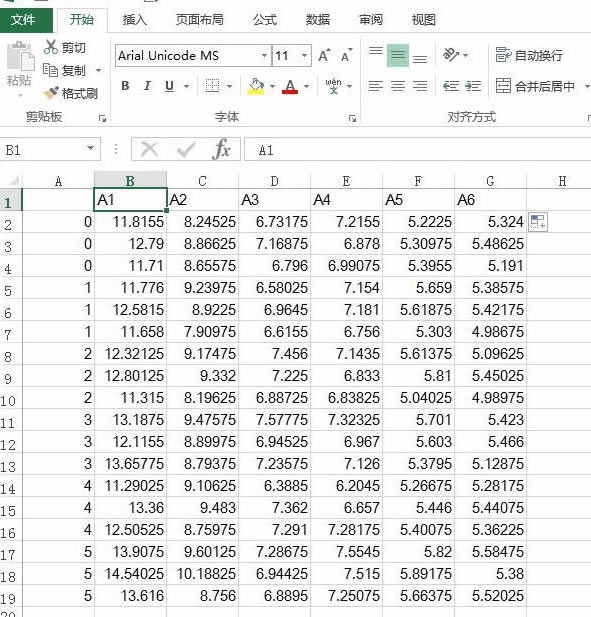Toggle Italic formatting
Image resolution: width=591 pixels, height=617 pixels.
pyautogui.click(x=147, y=86)
